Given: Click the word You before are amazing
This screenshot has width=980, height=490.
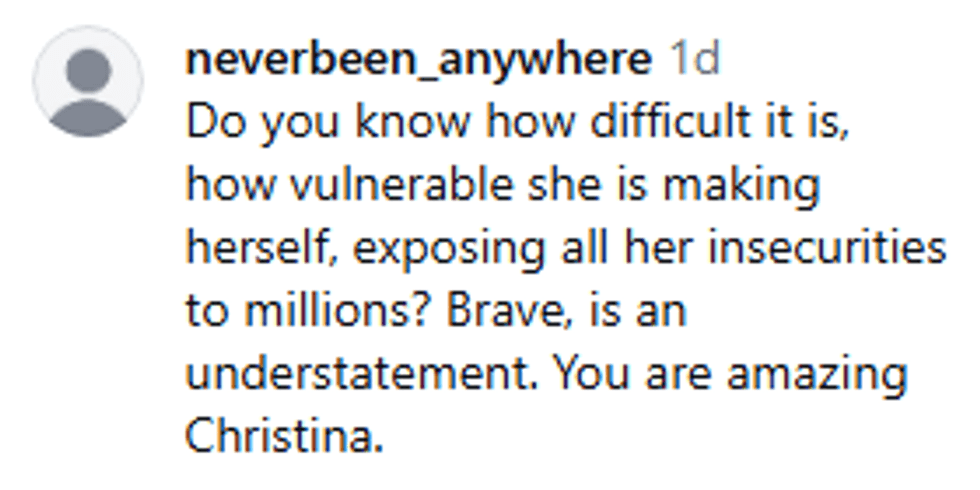Looking at the screenshot, I should point(592,373).
